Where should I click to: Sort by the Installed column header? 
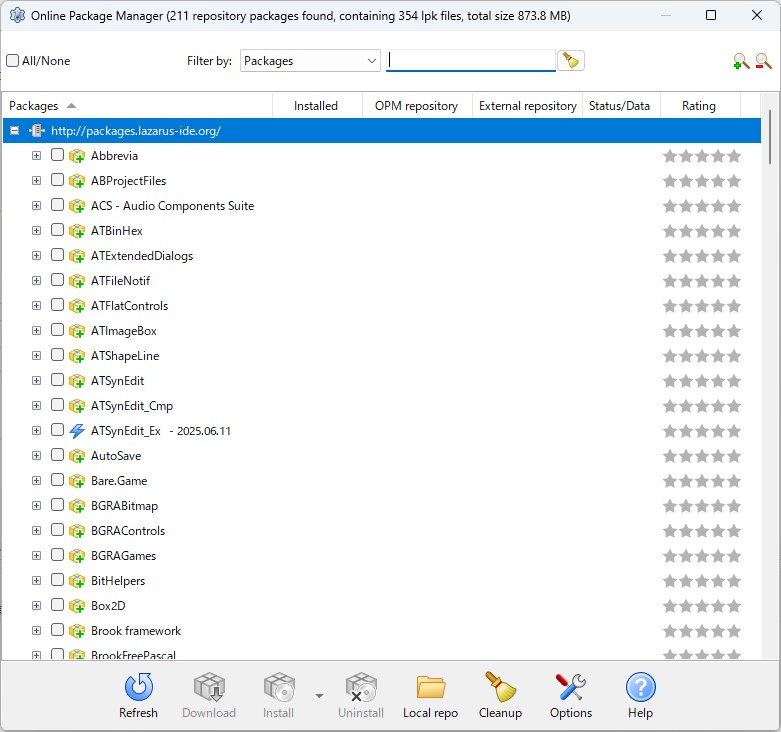click(x=315, y=106)
